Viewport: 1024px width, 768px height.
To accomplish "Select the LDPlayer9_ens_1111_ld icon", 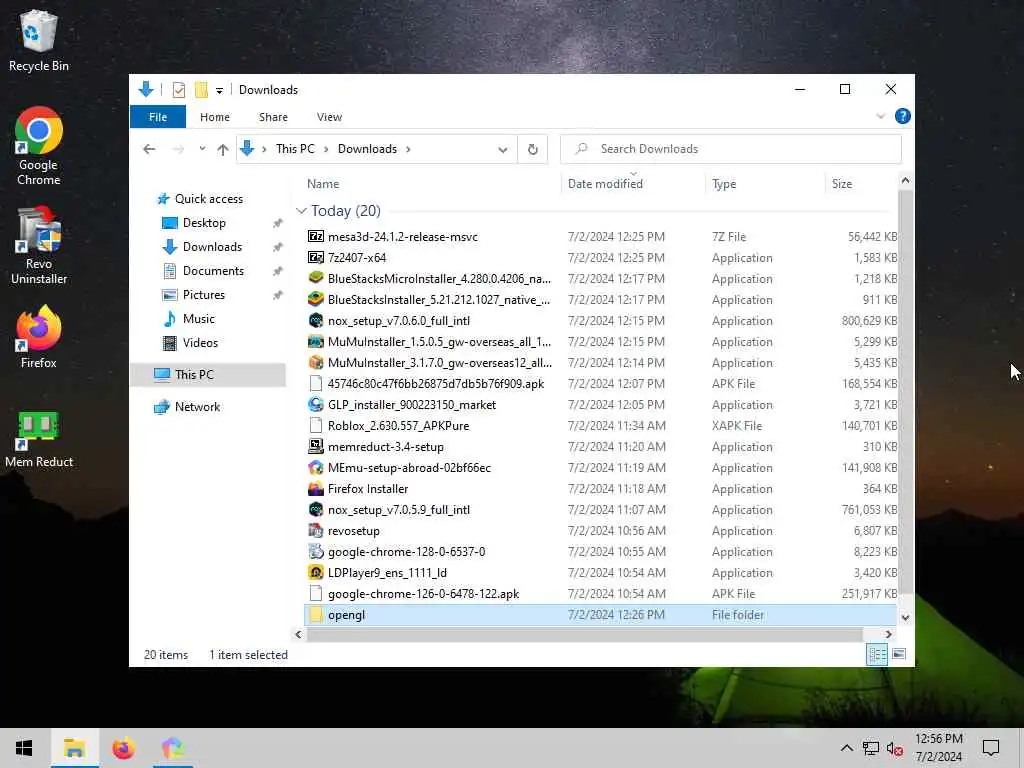I will pos(315,573).
